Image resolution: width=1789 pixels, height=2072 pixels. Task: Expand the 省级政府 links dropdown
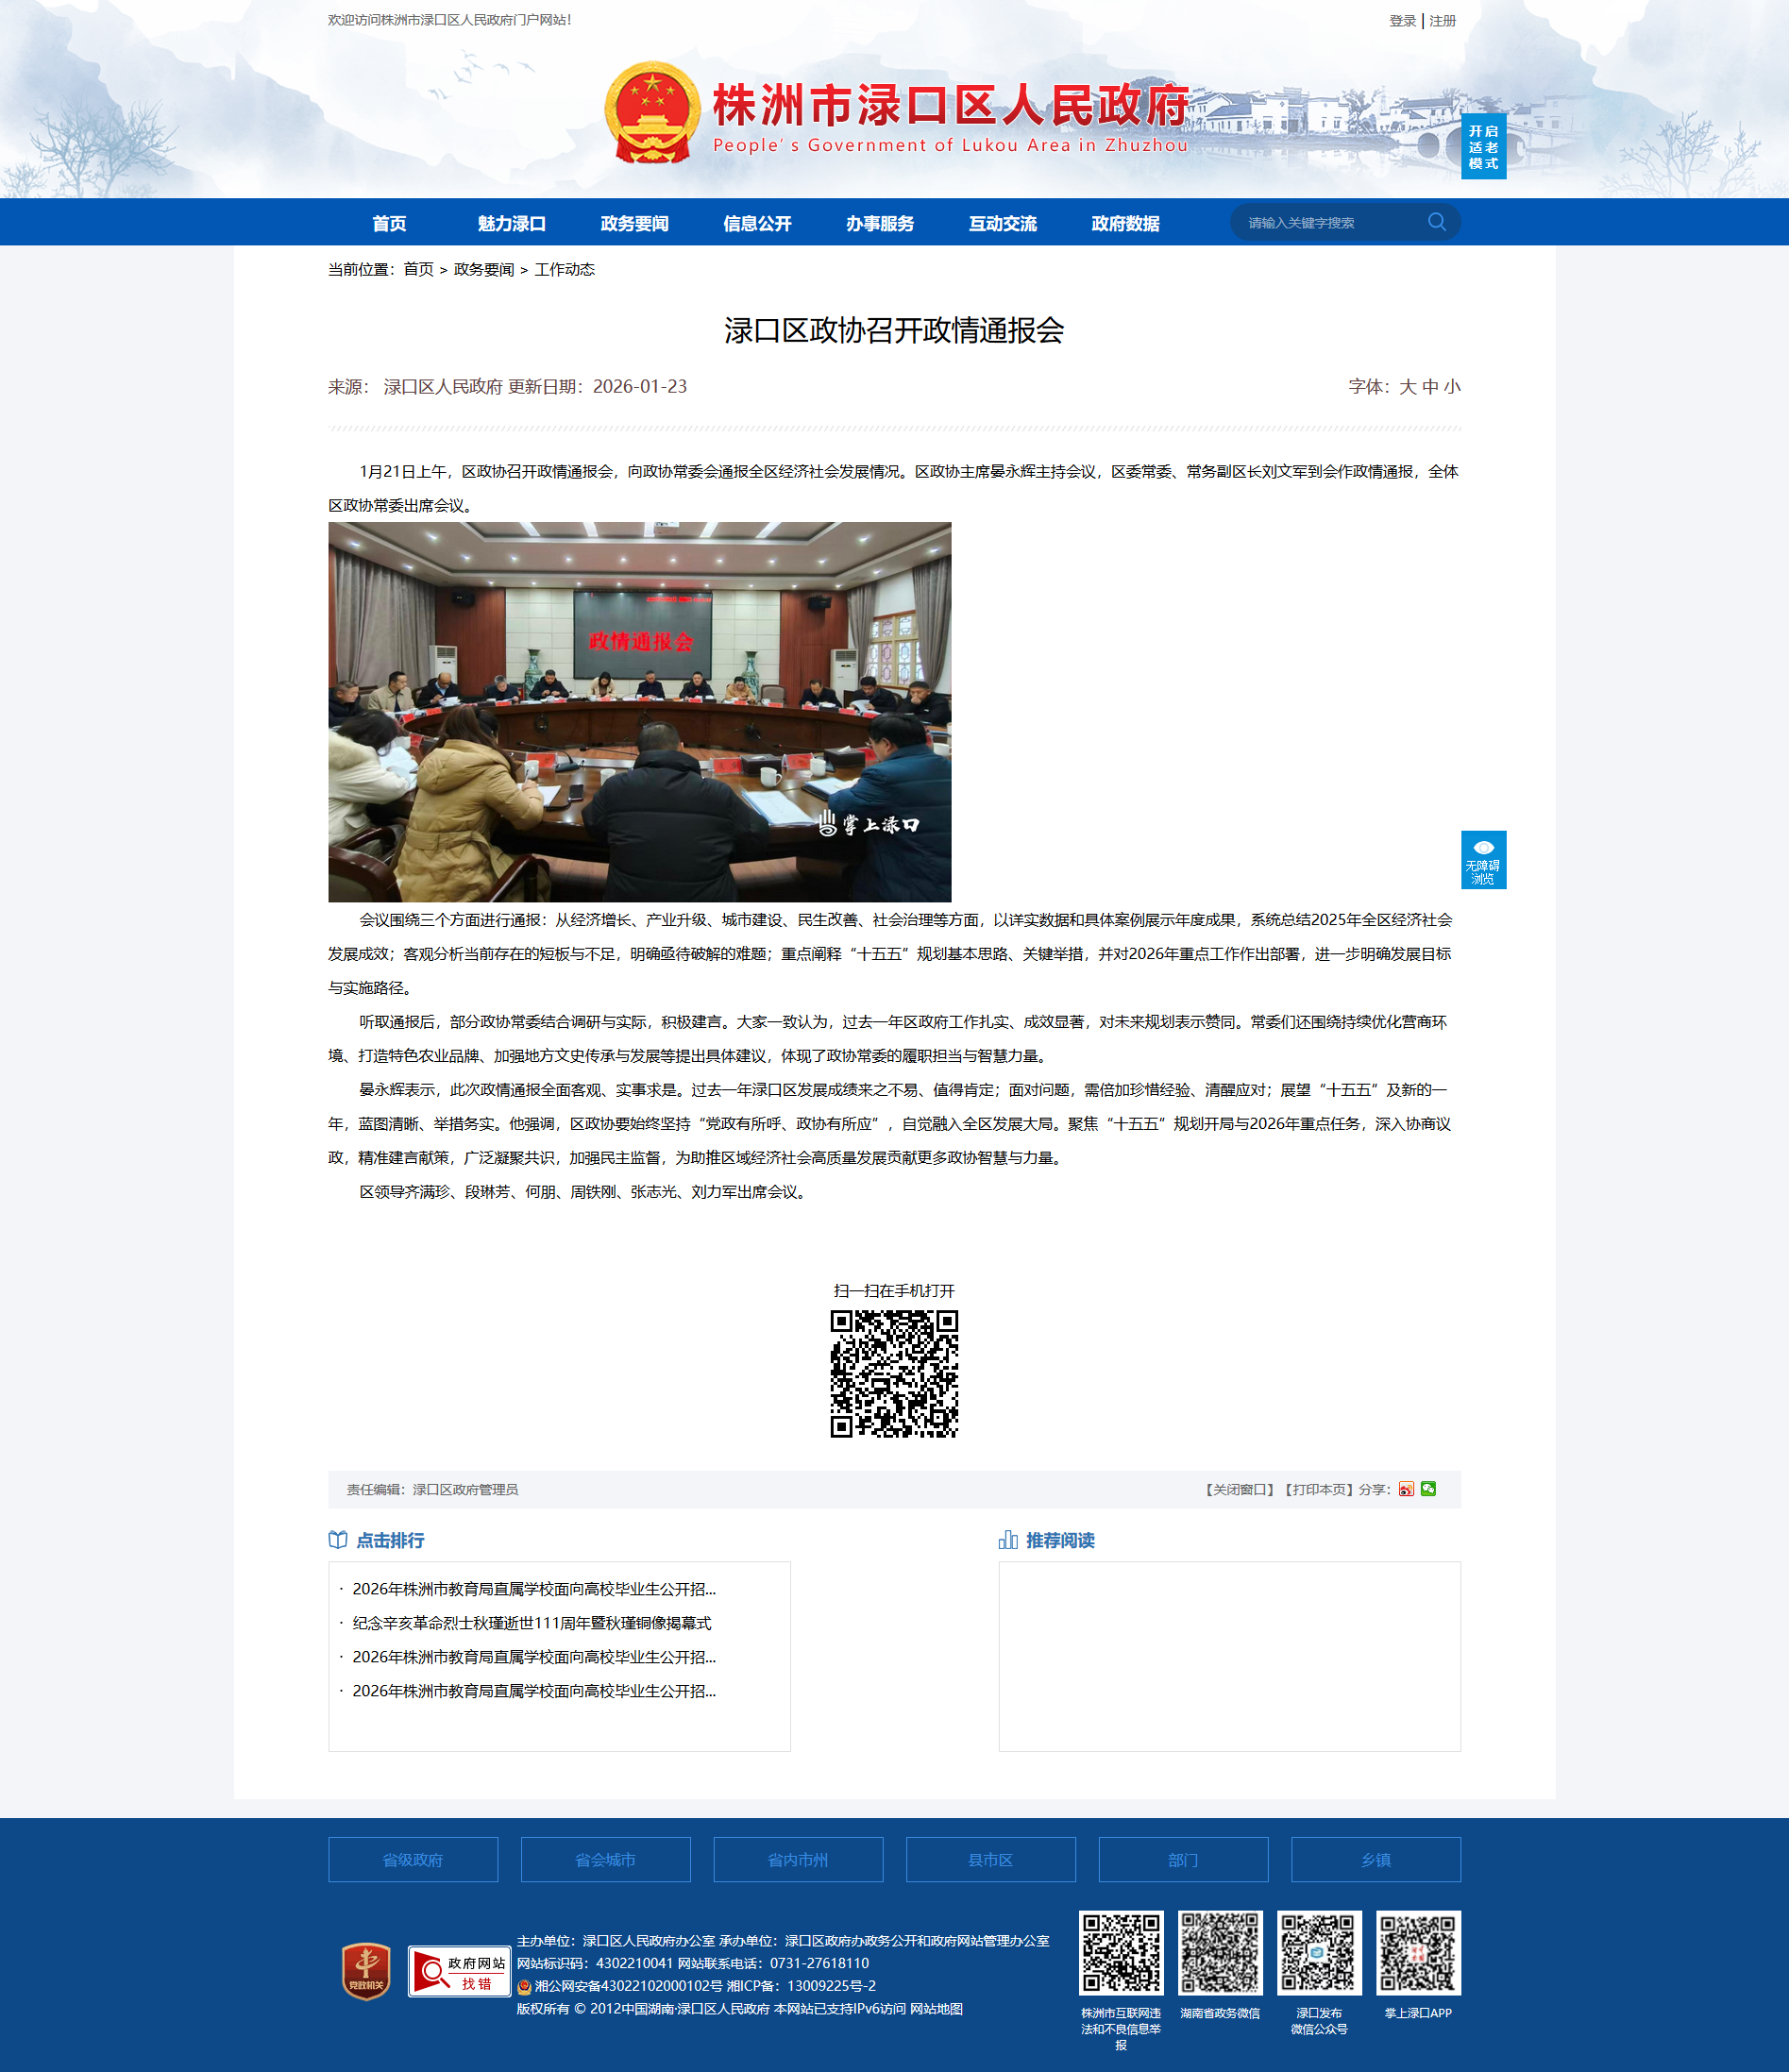pyautogui.click(x=413, y=1860)
